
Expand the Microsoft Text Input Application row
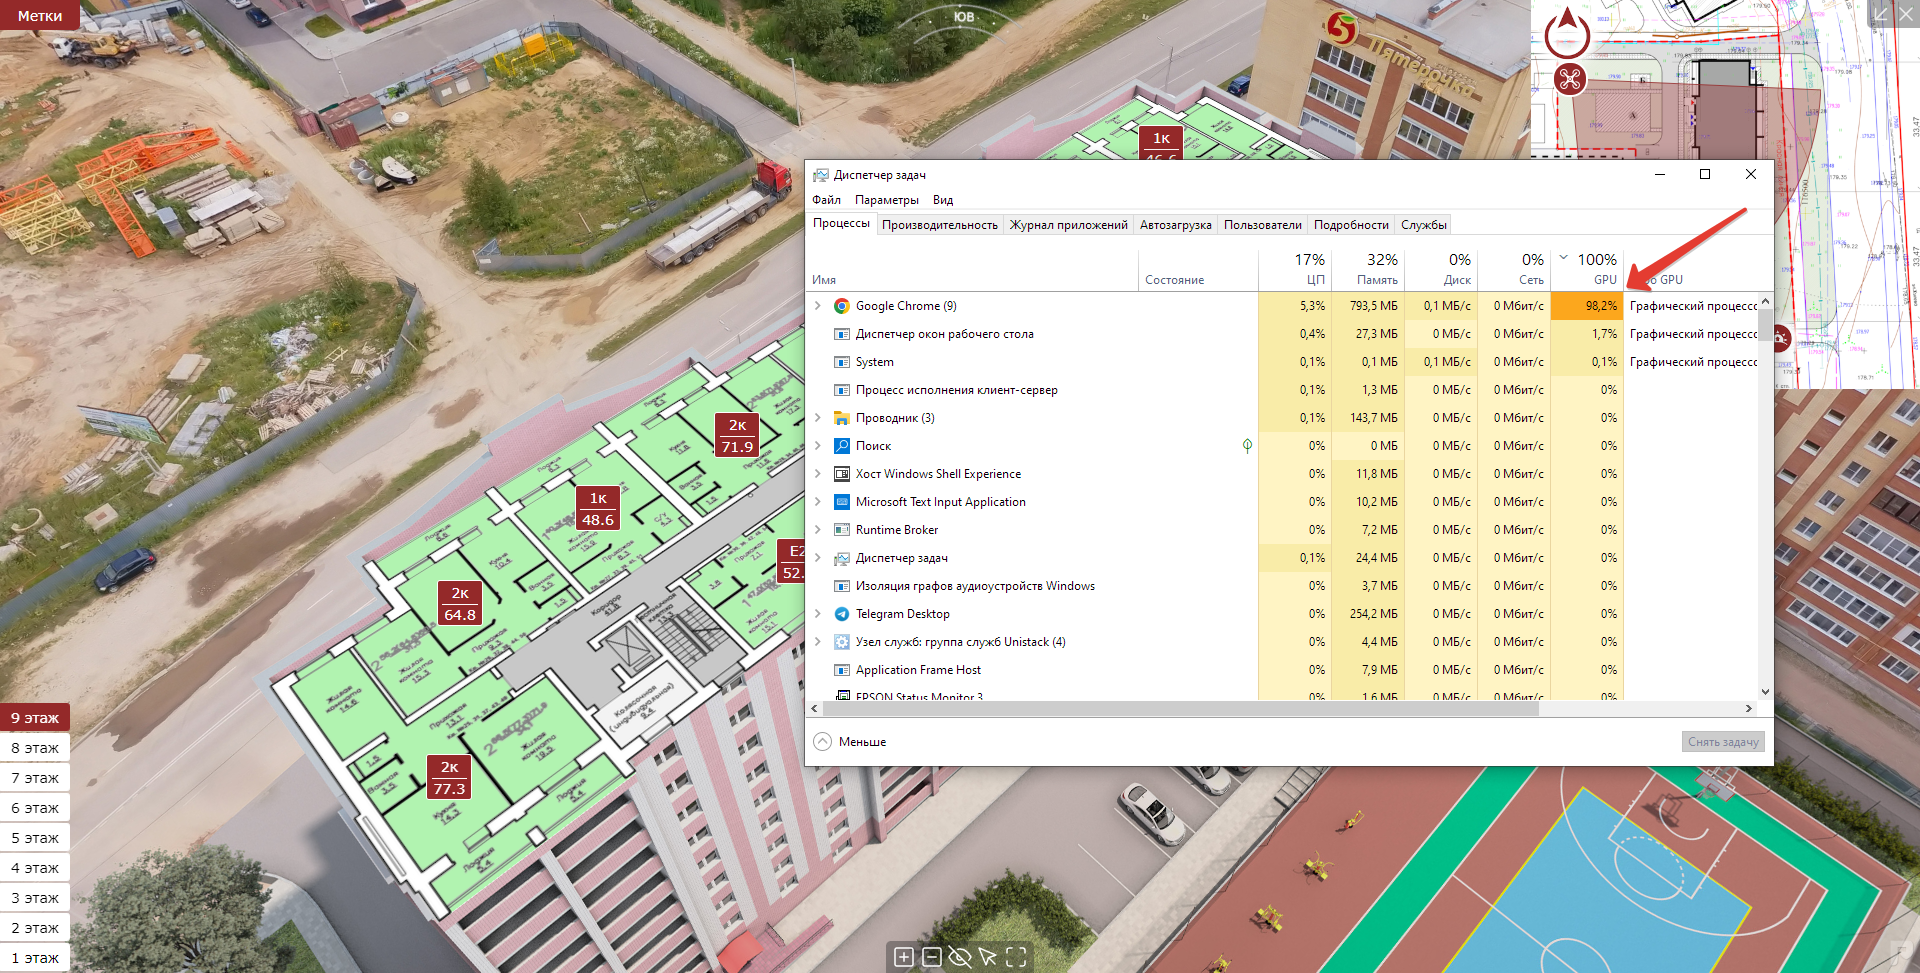pos(818,502)
